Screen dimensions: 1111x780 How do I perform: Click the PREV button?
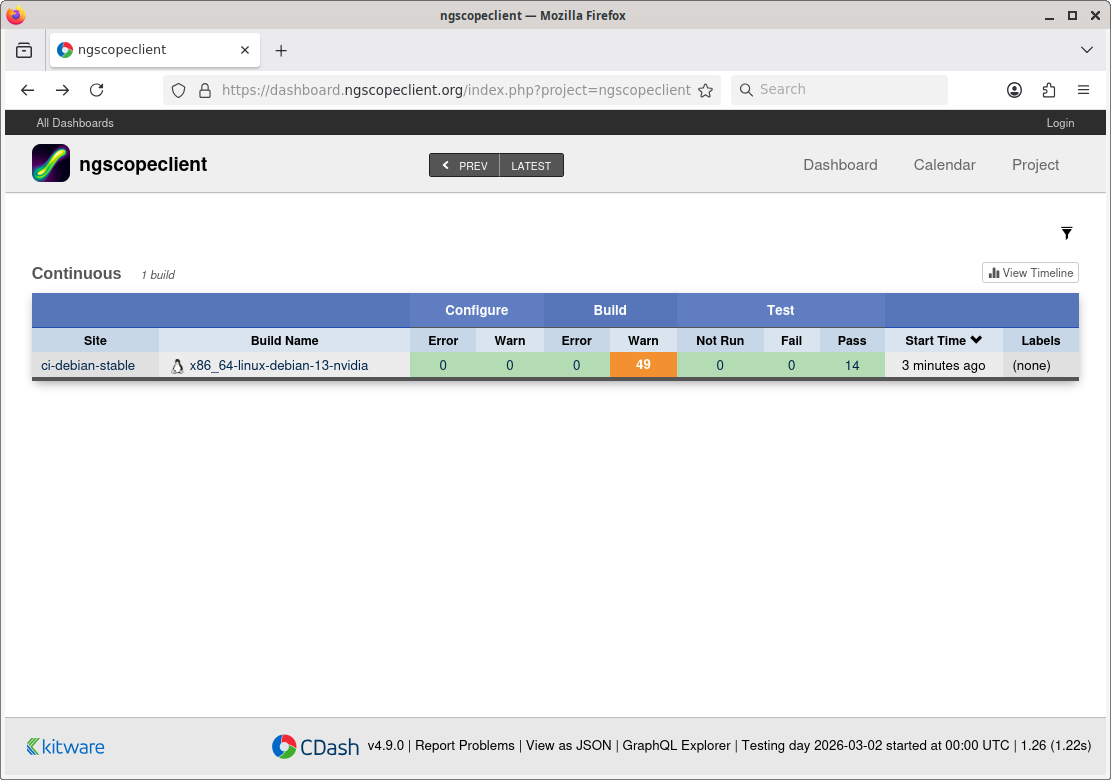[x=465, y=166]
